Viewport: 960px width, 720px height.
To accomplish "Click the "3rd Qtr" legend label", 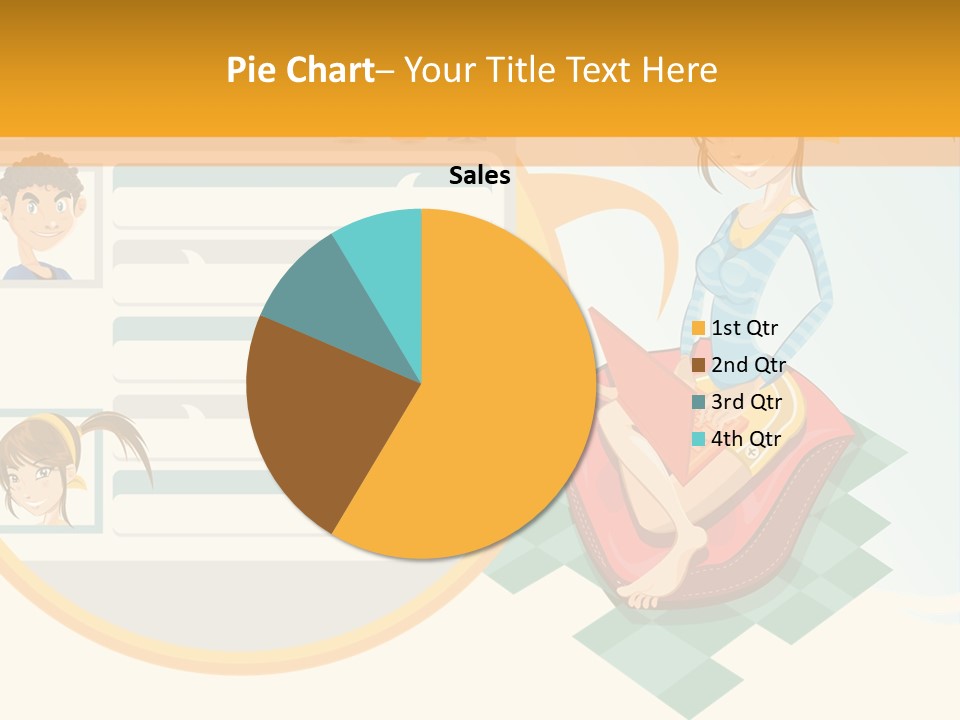I will 746,402.
